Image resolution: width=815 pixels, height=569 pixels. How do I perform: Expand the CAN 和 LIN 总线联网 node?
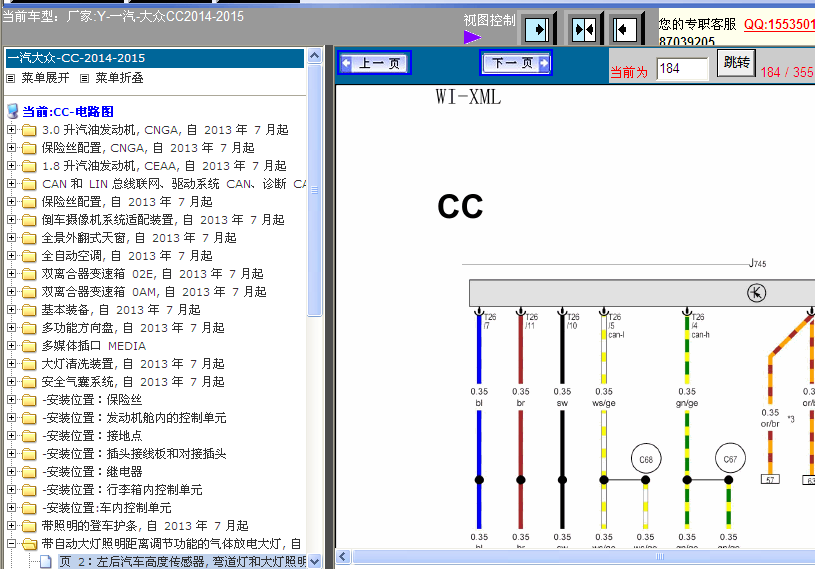coord(11,183)
